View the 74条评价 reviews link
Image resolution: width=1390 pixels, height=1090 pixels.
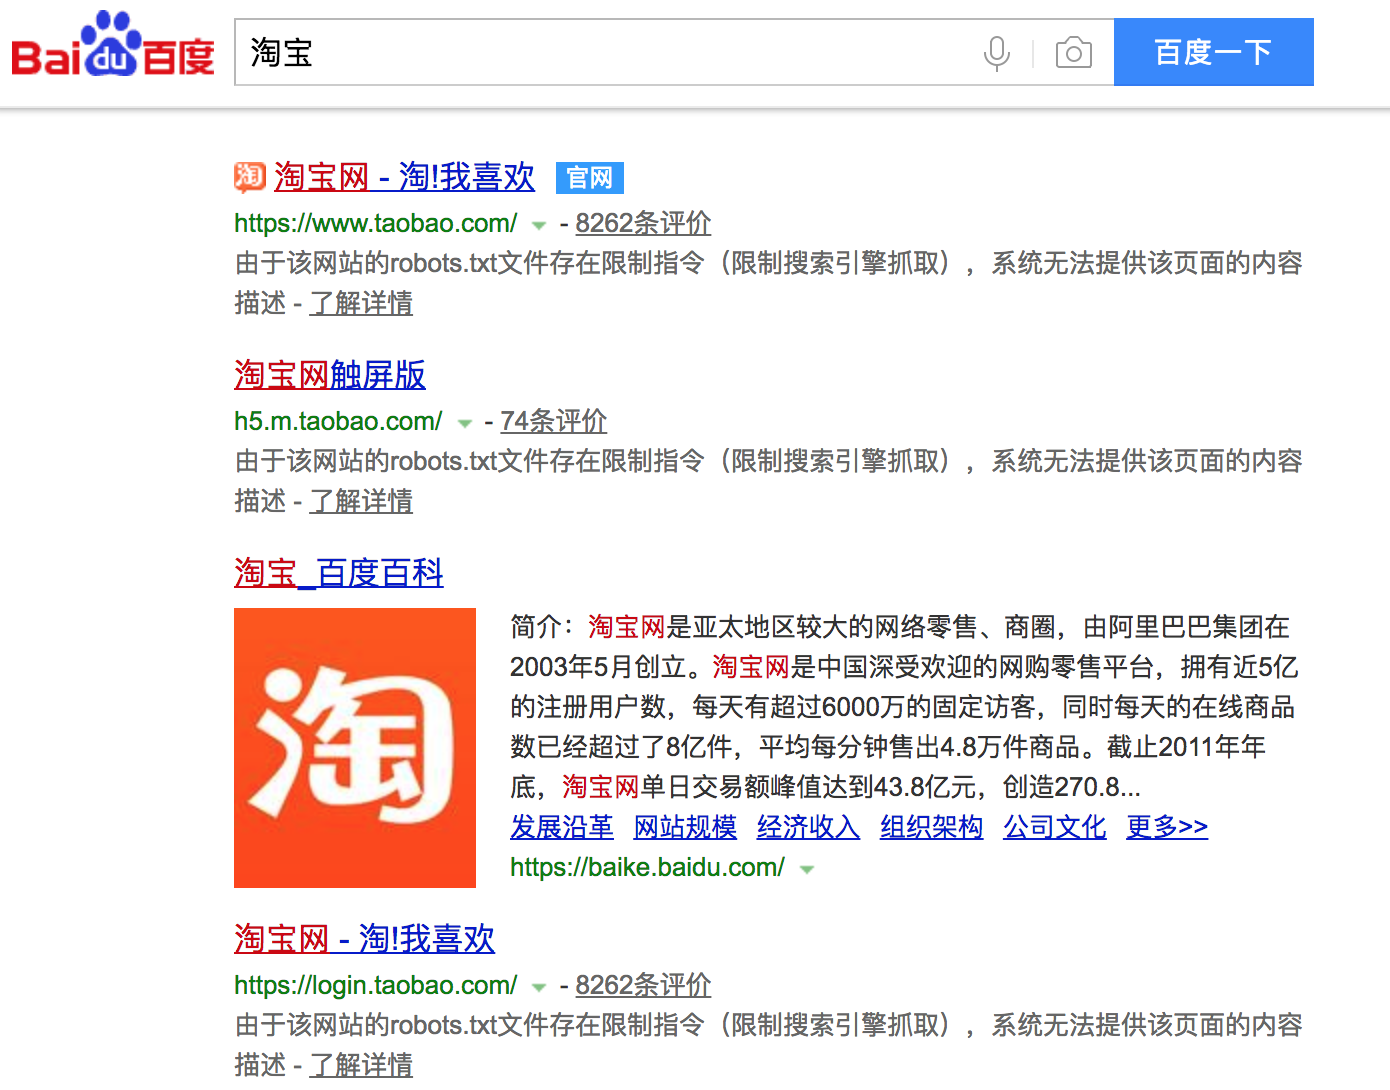point(553,421)
